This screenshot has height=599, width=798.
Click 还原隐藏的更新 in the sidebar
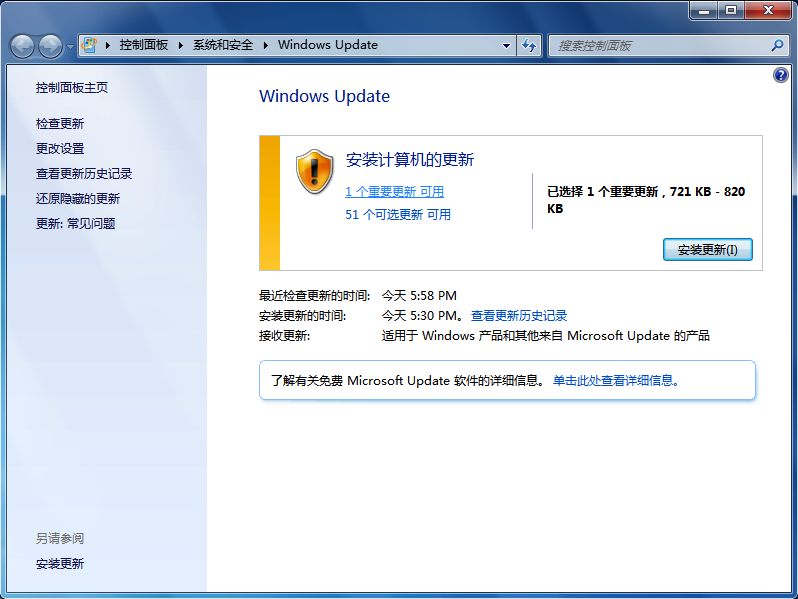point(78,198)
